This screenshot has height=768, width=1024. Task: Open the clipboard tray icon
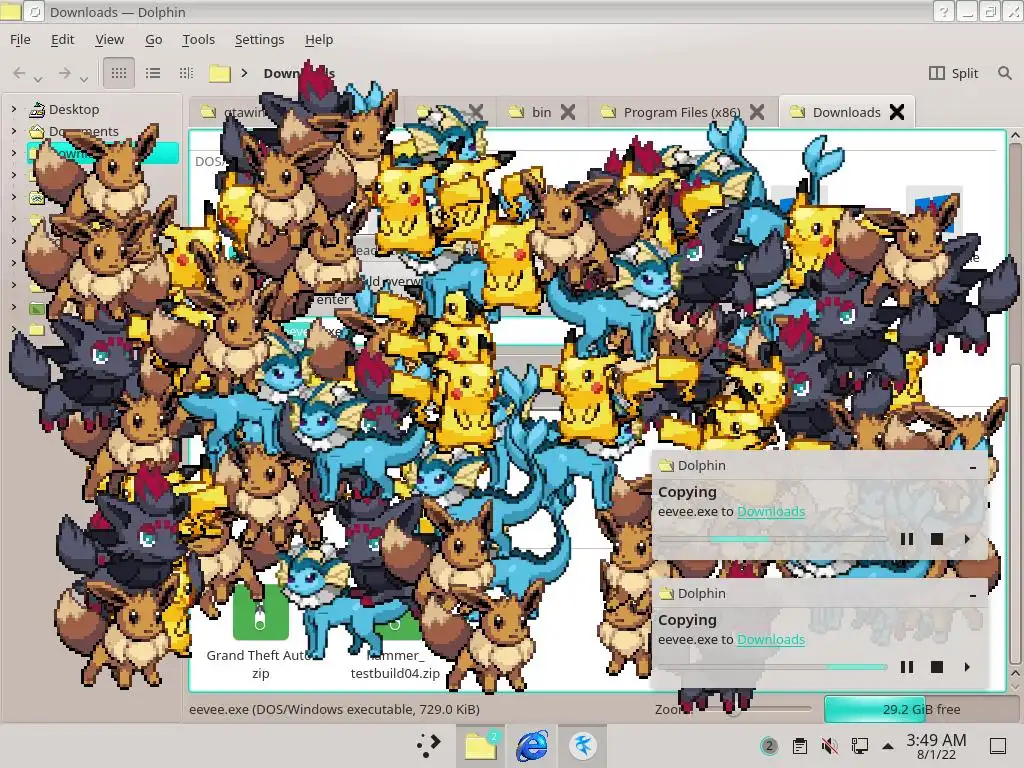799,746
